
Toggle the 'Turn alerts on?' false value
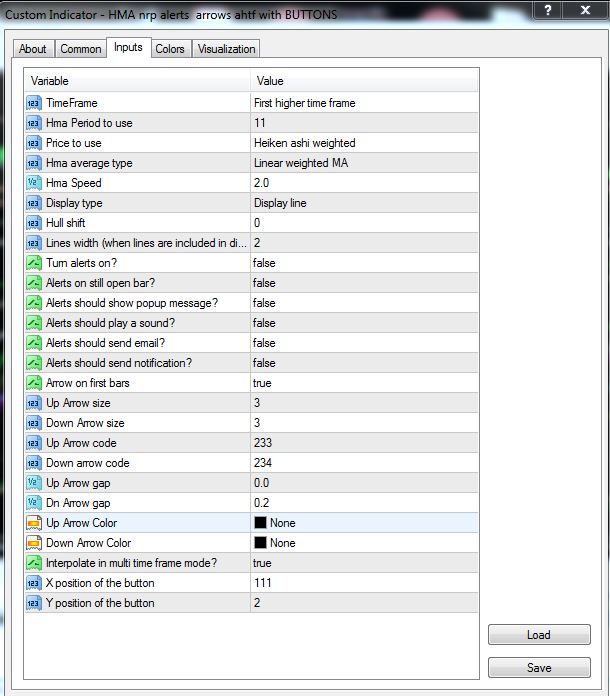tap(264, 263)
